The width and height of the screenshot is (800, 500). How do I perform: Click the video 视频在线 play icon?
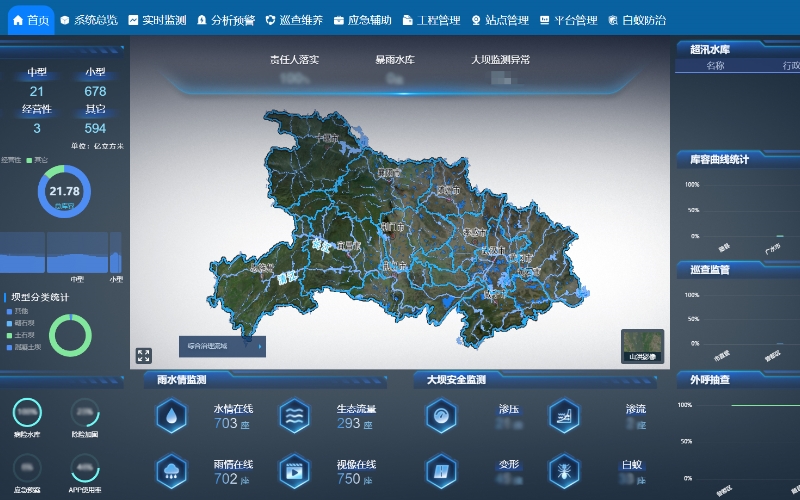(294, 470)
